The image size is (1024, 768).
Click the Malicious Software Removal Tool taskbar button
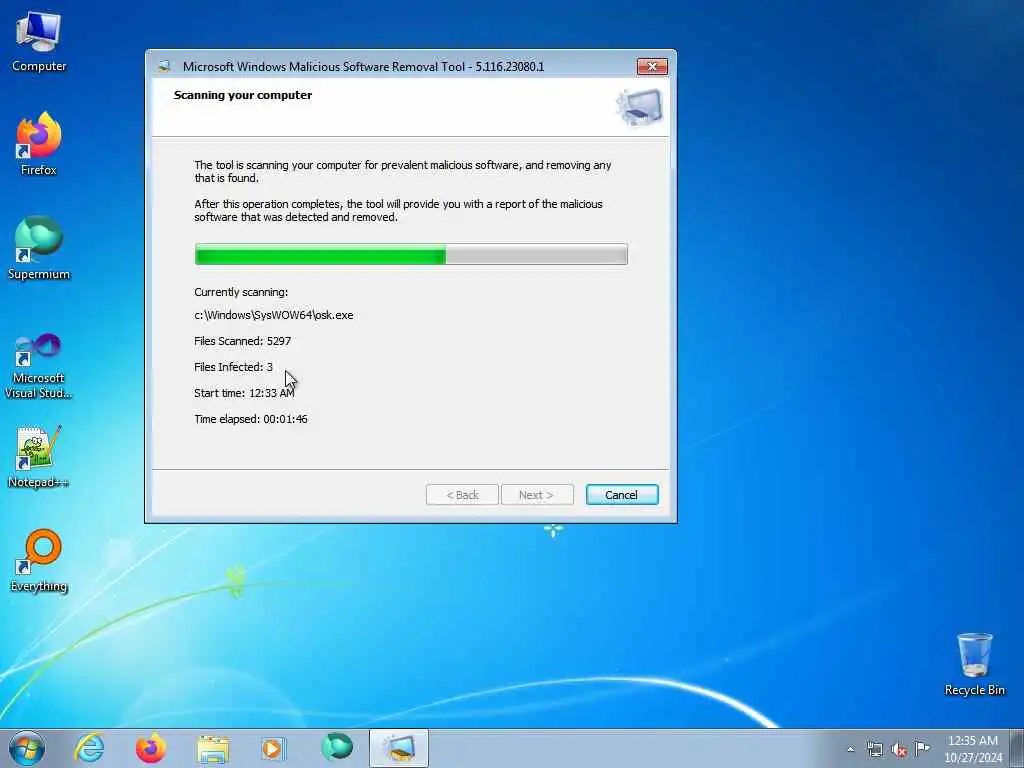[399, 748]
